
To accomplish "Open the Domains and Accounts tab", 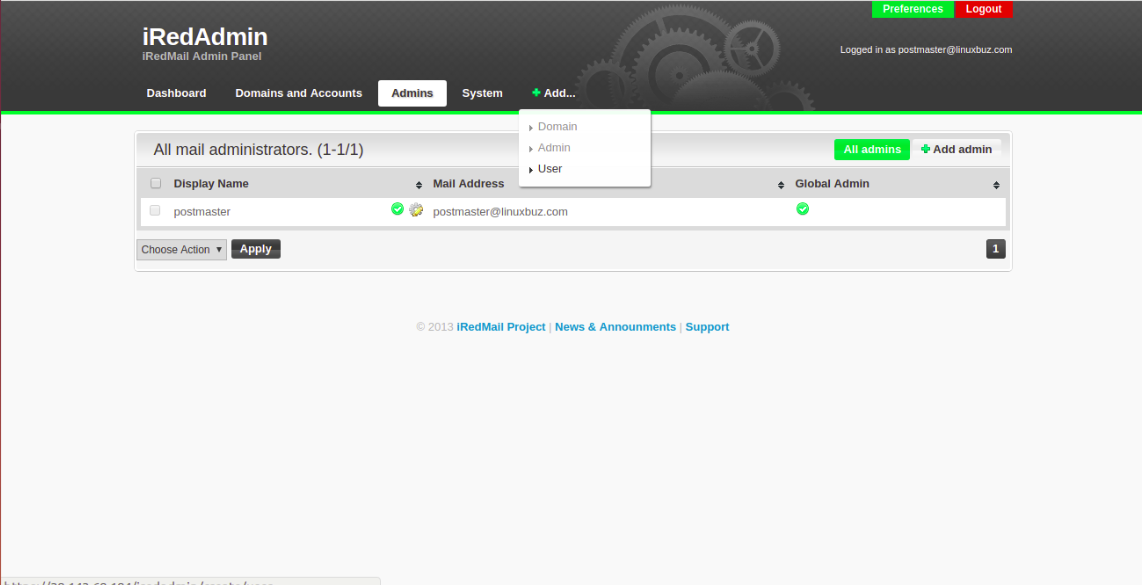I will (x=299, y=93).
